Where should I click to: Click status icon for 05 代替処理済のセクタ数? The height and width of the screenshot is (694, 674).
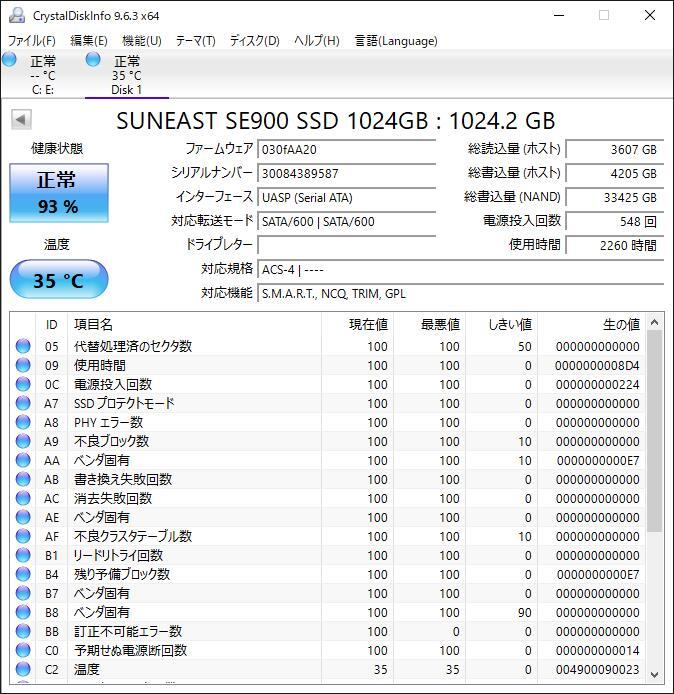coord(23,346)
